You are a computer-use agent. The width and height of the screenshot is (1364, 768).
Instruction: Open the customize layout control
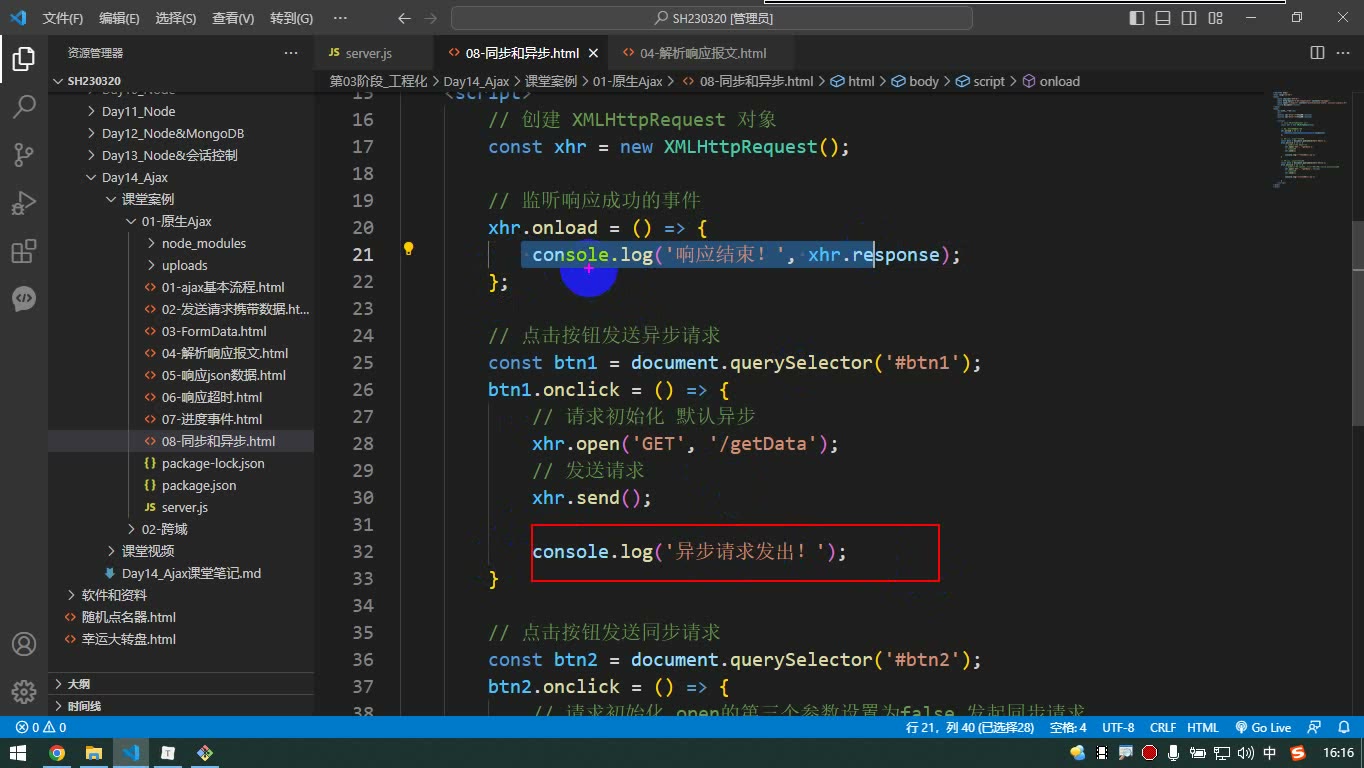1215,18
